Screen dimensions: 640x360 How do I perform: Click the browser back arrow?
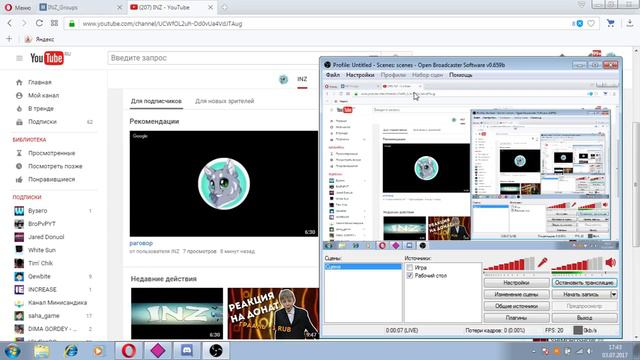click(x=10, y=23)
